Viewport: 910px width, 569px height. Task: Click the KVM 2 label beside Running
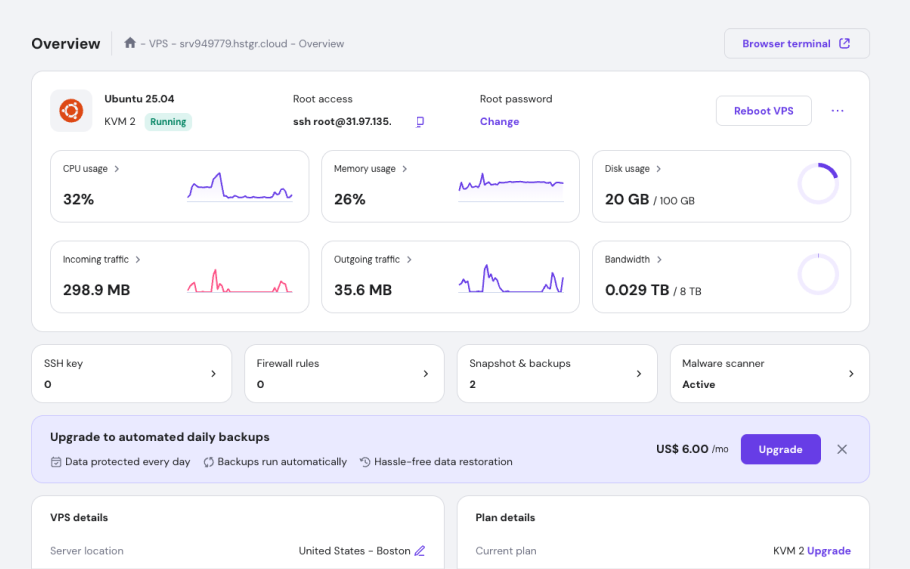(x=120, y=121)
